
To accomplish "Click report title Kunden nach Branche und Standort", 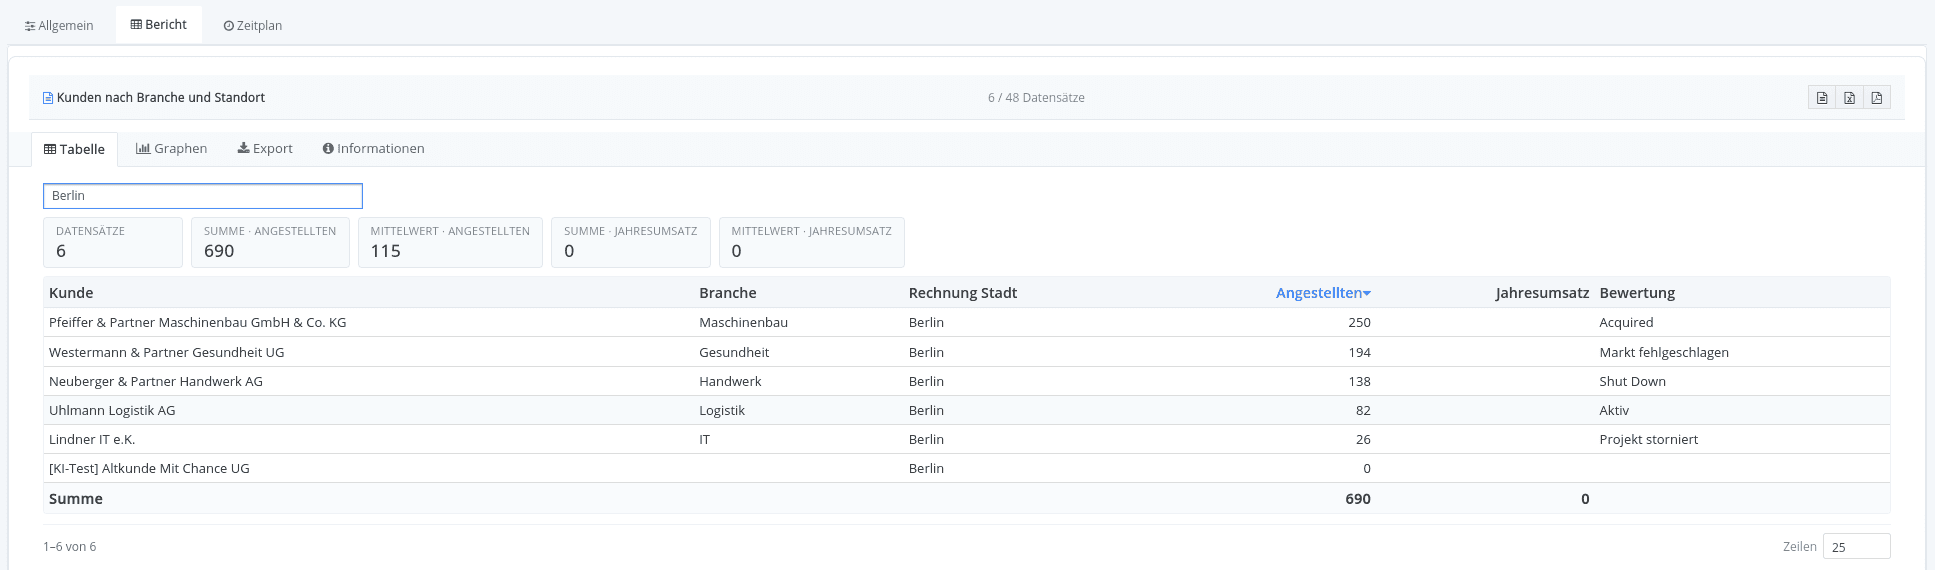I will pos(161,97).
